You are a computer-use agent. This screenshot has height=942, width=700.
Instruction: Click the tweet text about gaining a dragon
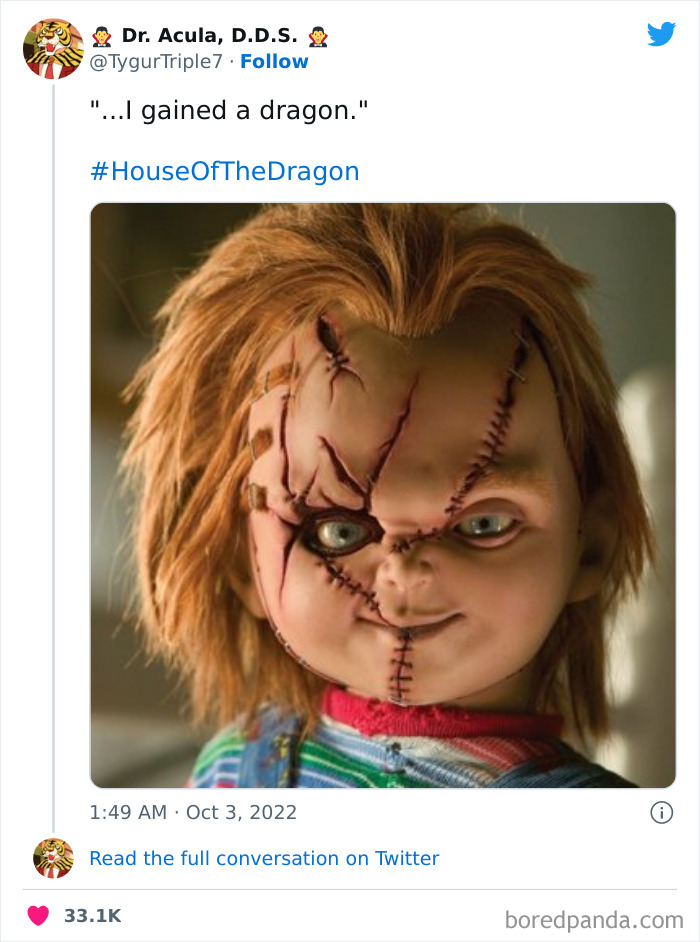[232, 110]
